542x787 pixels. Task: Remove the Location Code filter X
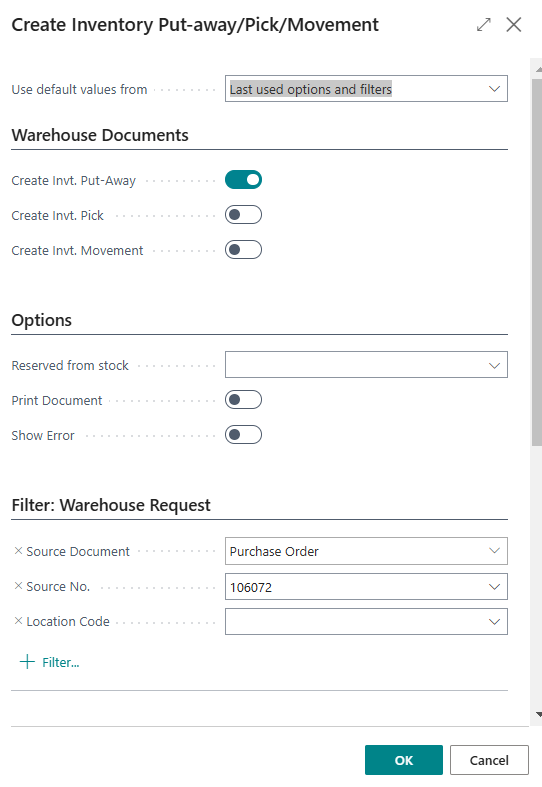pos(18,621)
